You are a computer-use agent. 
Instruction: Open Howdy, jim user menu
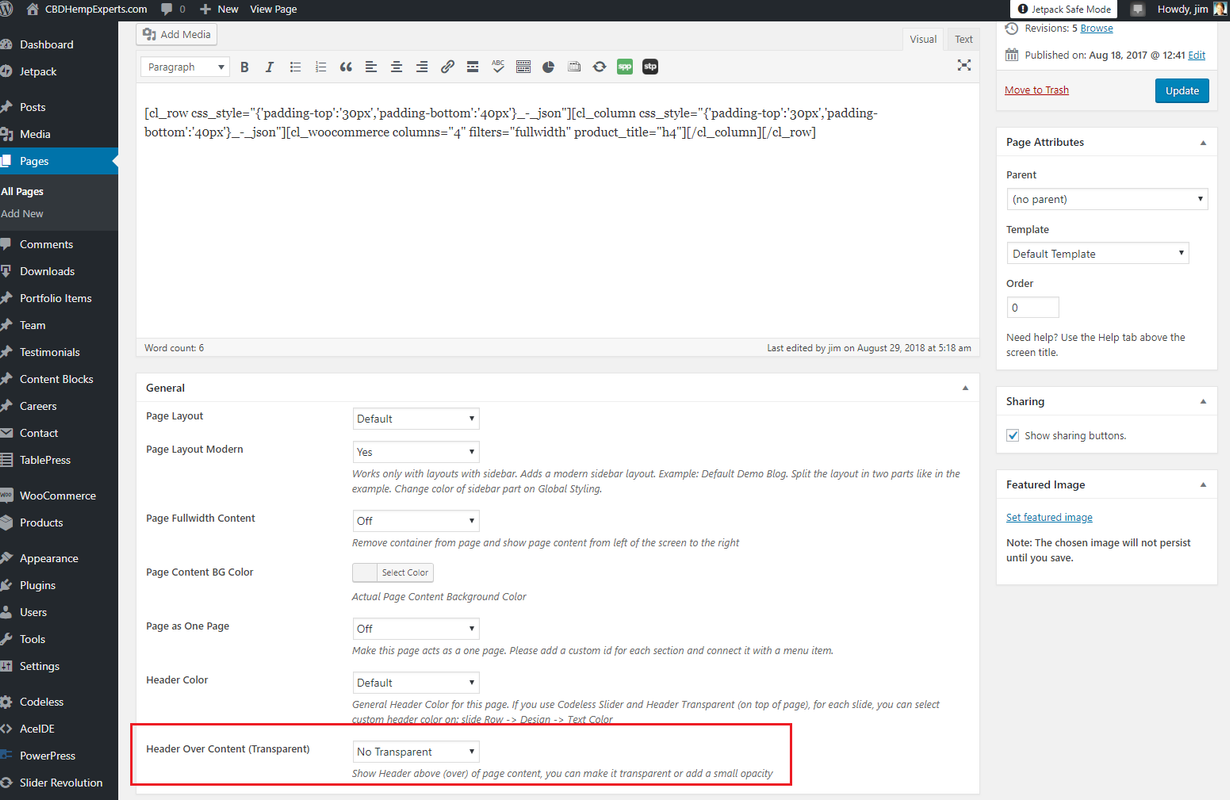tap(1192, 9)
